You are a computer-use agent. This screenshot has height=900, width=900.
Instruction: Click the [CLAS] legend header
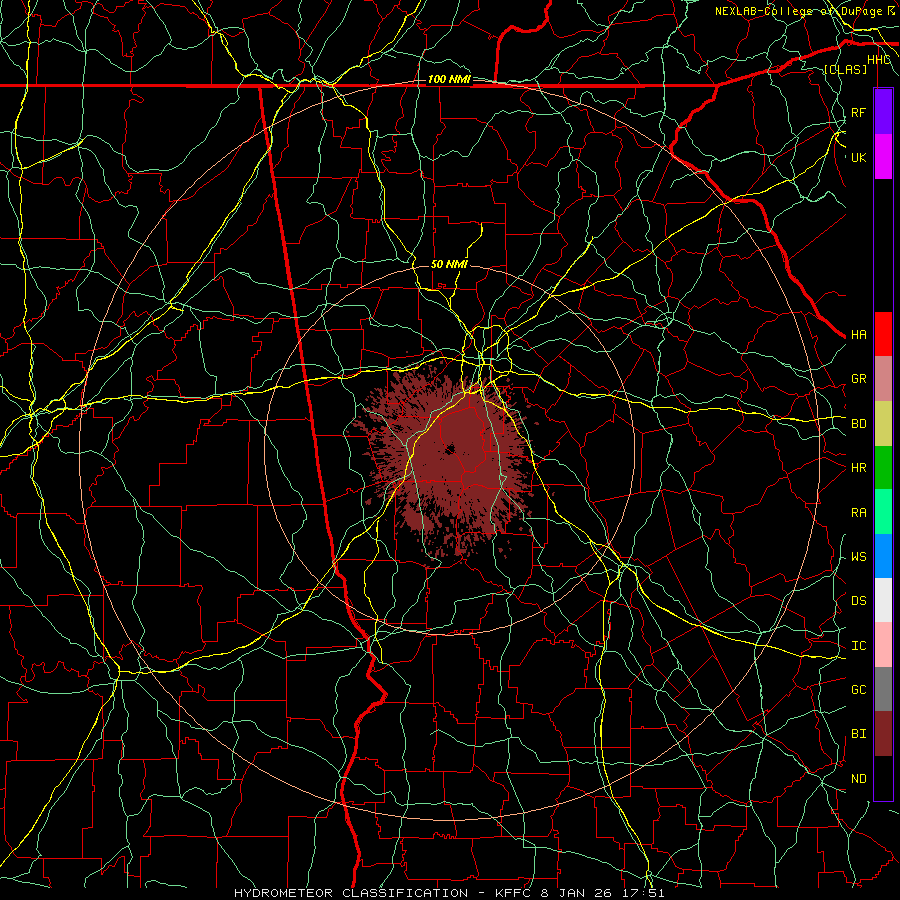(845, 70)
